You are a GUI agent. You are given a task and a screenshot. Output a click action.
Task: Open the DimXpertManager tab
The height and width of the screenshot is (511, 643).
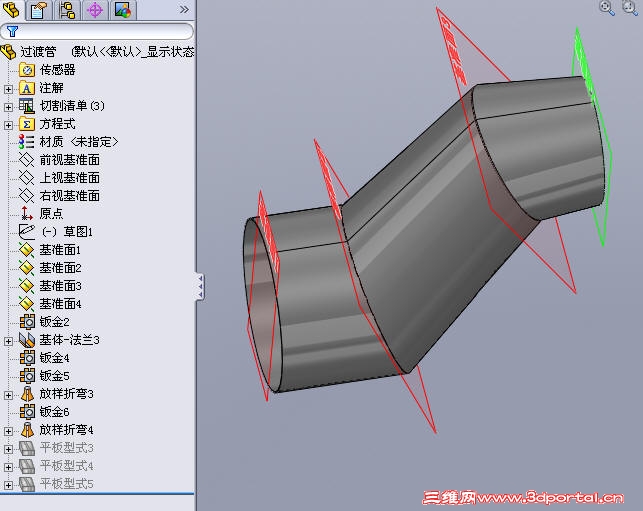pyautogui.click(x=95, y=10)
